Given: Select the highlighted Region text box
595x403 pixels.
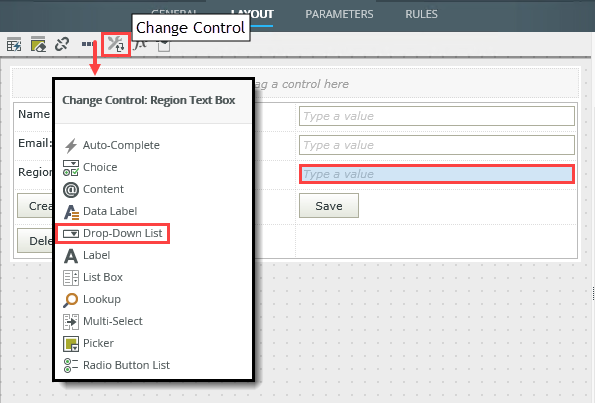Looking at the screenshot, I should click(x=437, y=174).
